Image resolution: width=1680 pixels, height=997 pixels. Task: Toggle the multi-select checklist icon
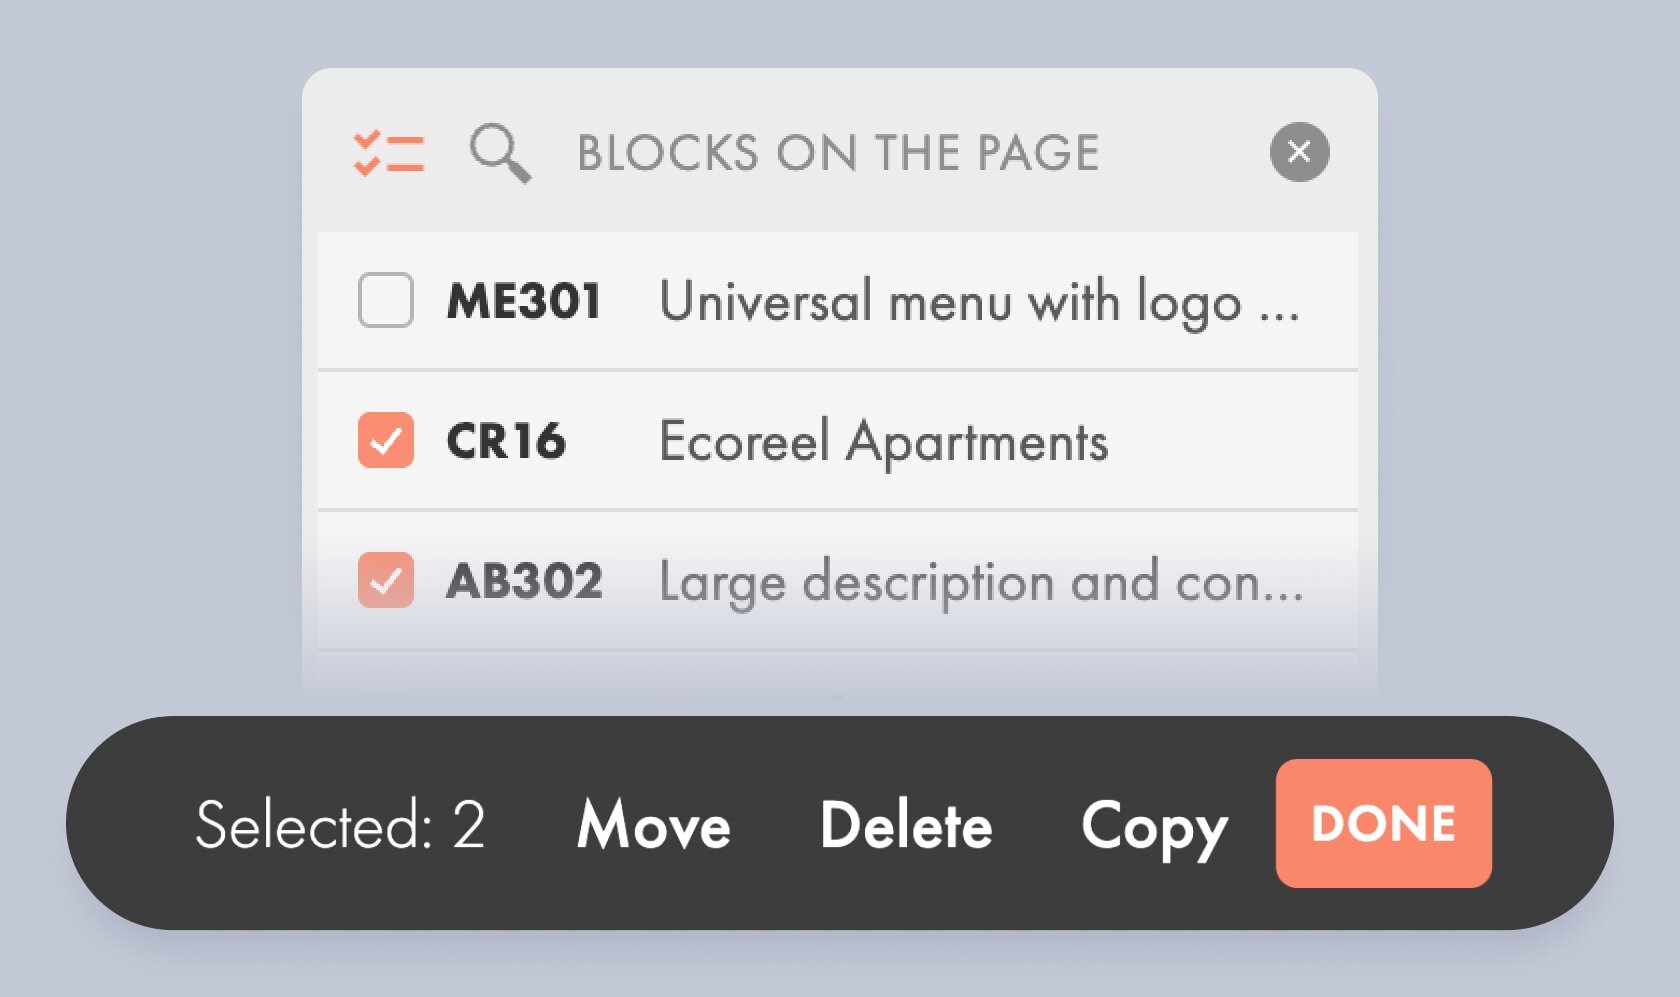[x=389, y=153]
